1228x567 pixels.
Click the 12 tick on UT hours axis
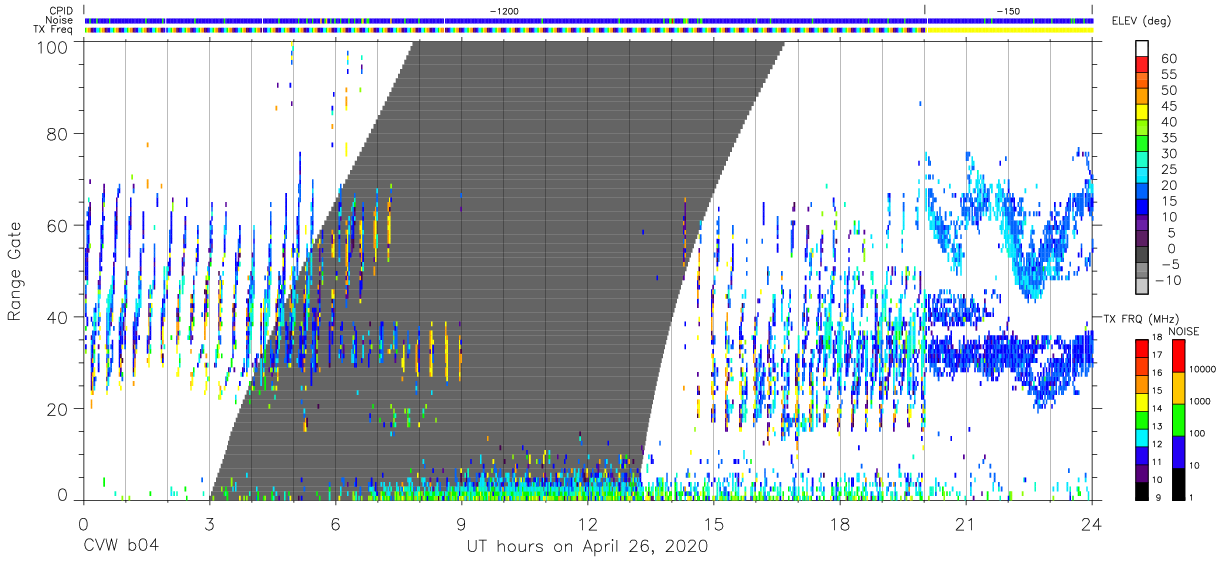(x=588, y=523)
